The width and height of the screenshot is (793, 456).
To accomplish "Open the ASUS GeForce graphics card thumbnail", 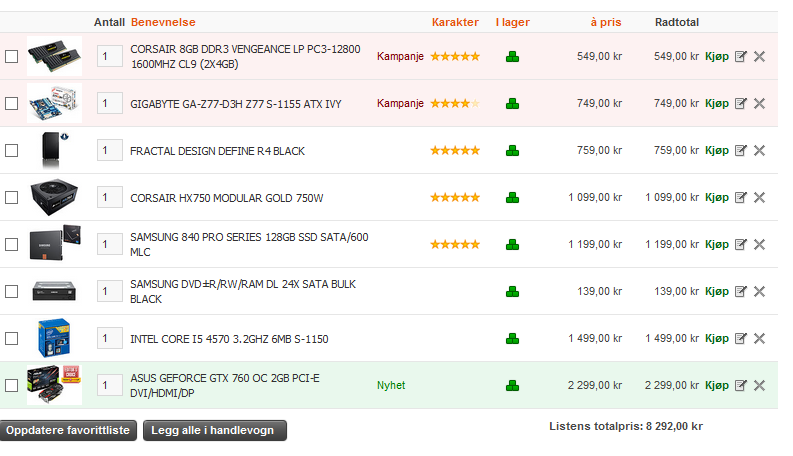I will click(54, 385).
